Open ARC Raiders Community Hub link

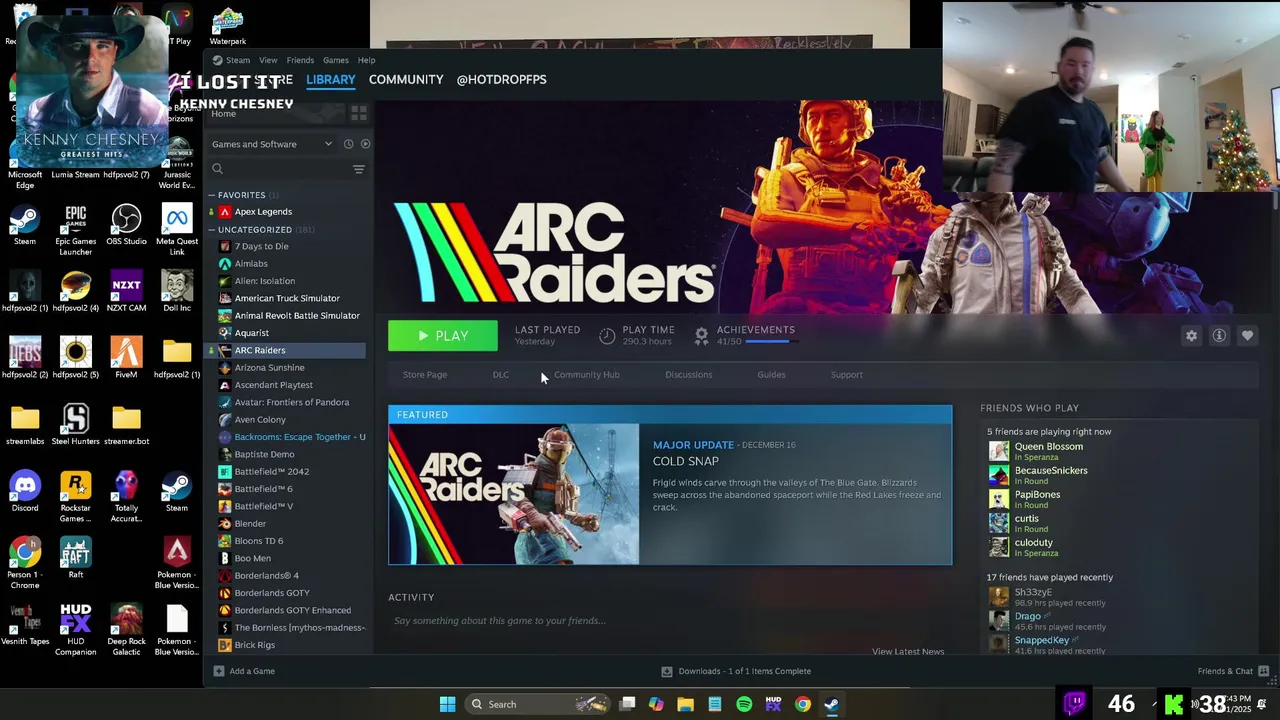pos(587,375)
